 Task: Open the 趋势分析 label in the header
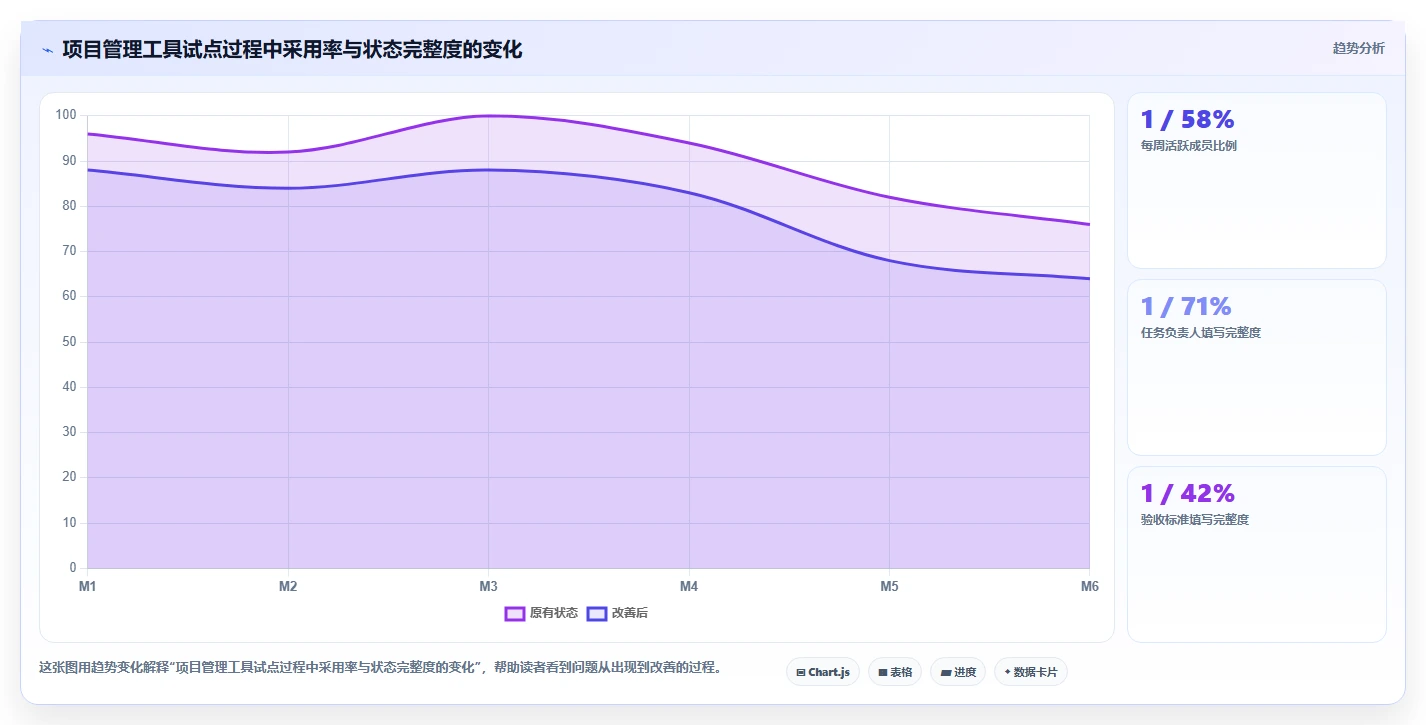(x=1359, y=48)
